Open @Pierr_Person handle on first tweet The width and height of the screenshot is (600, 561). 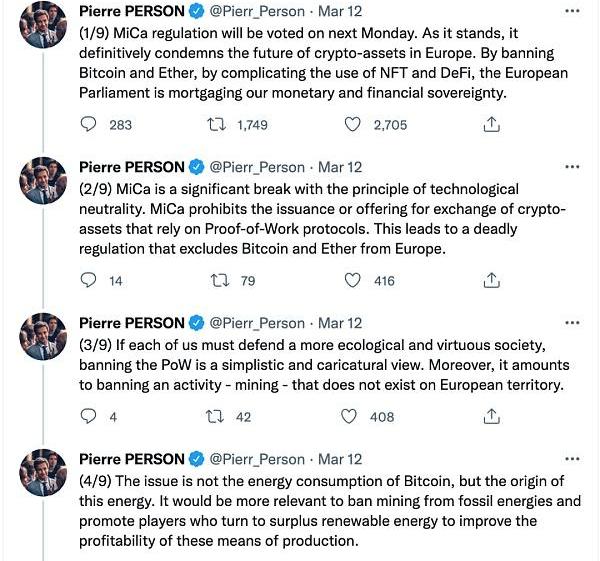(x=258, y=12)
